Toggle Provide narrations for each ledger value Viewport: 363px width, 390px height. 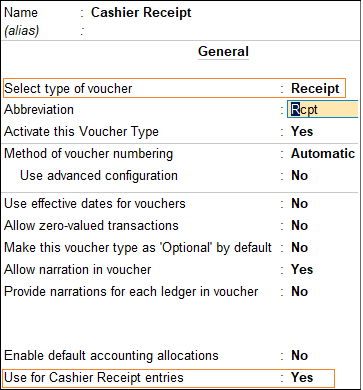(299, 292)
